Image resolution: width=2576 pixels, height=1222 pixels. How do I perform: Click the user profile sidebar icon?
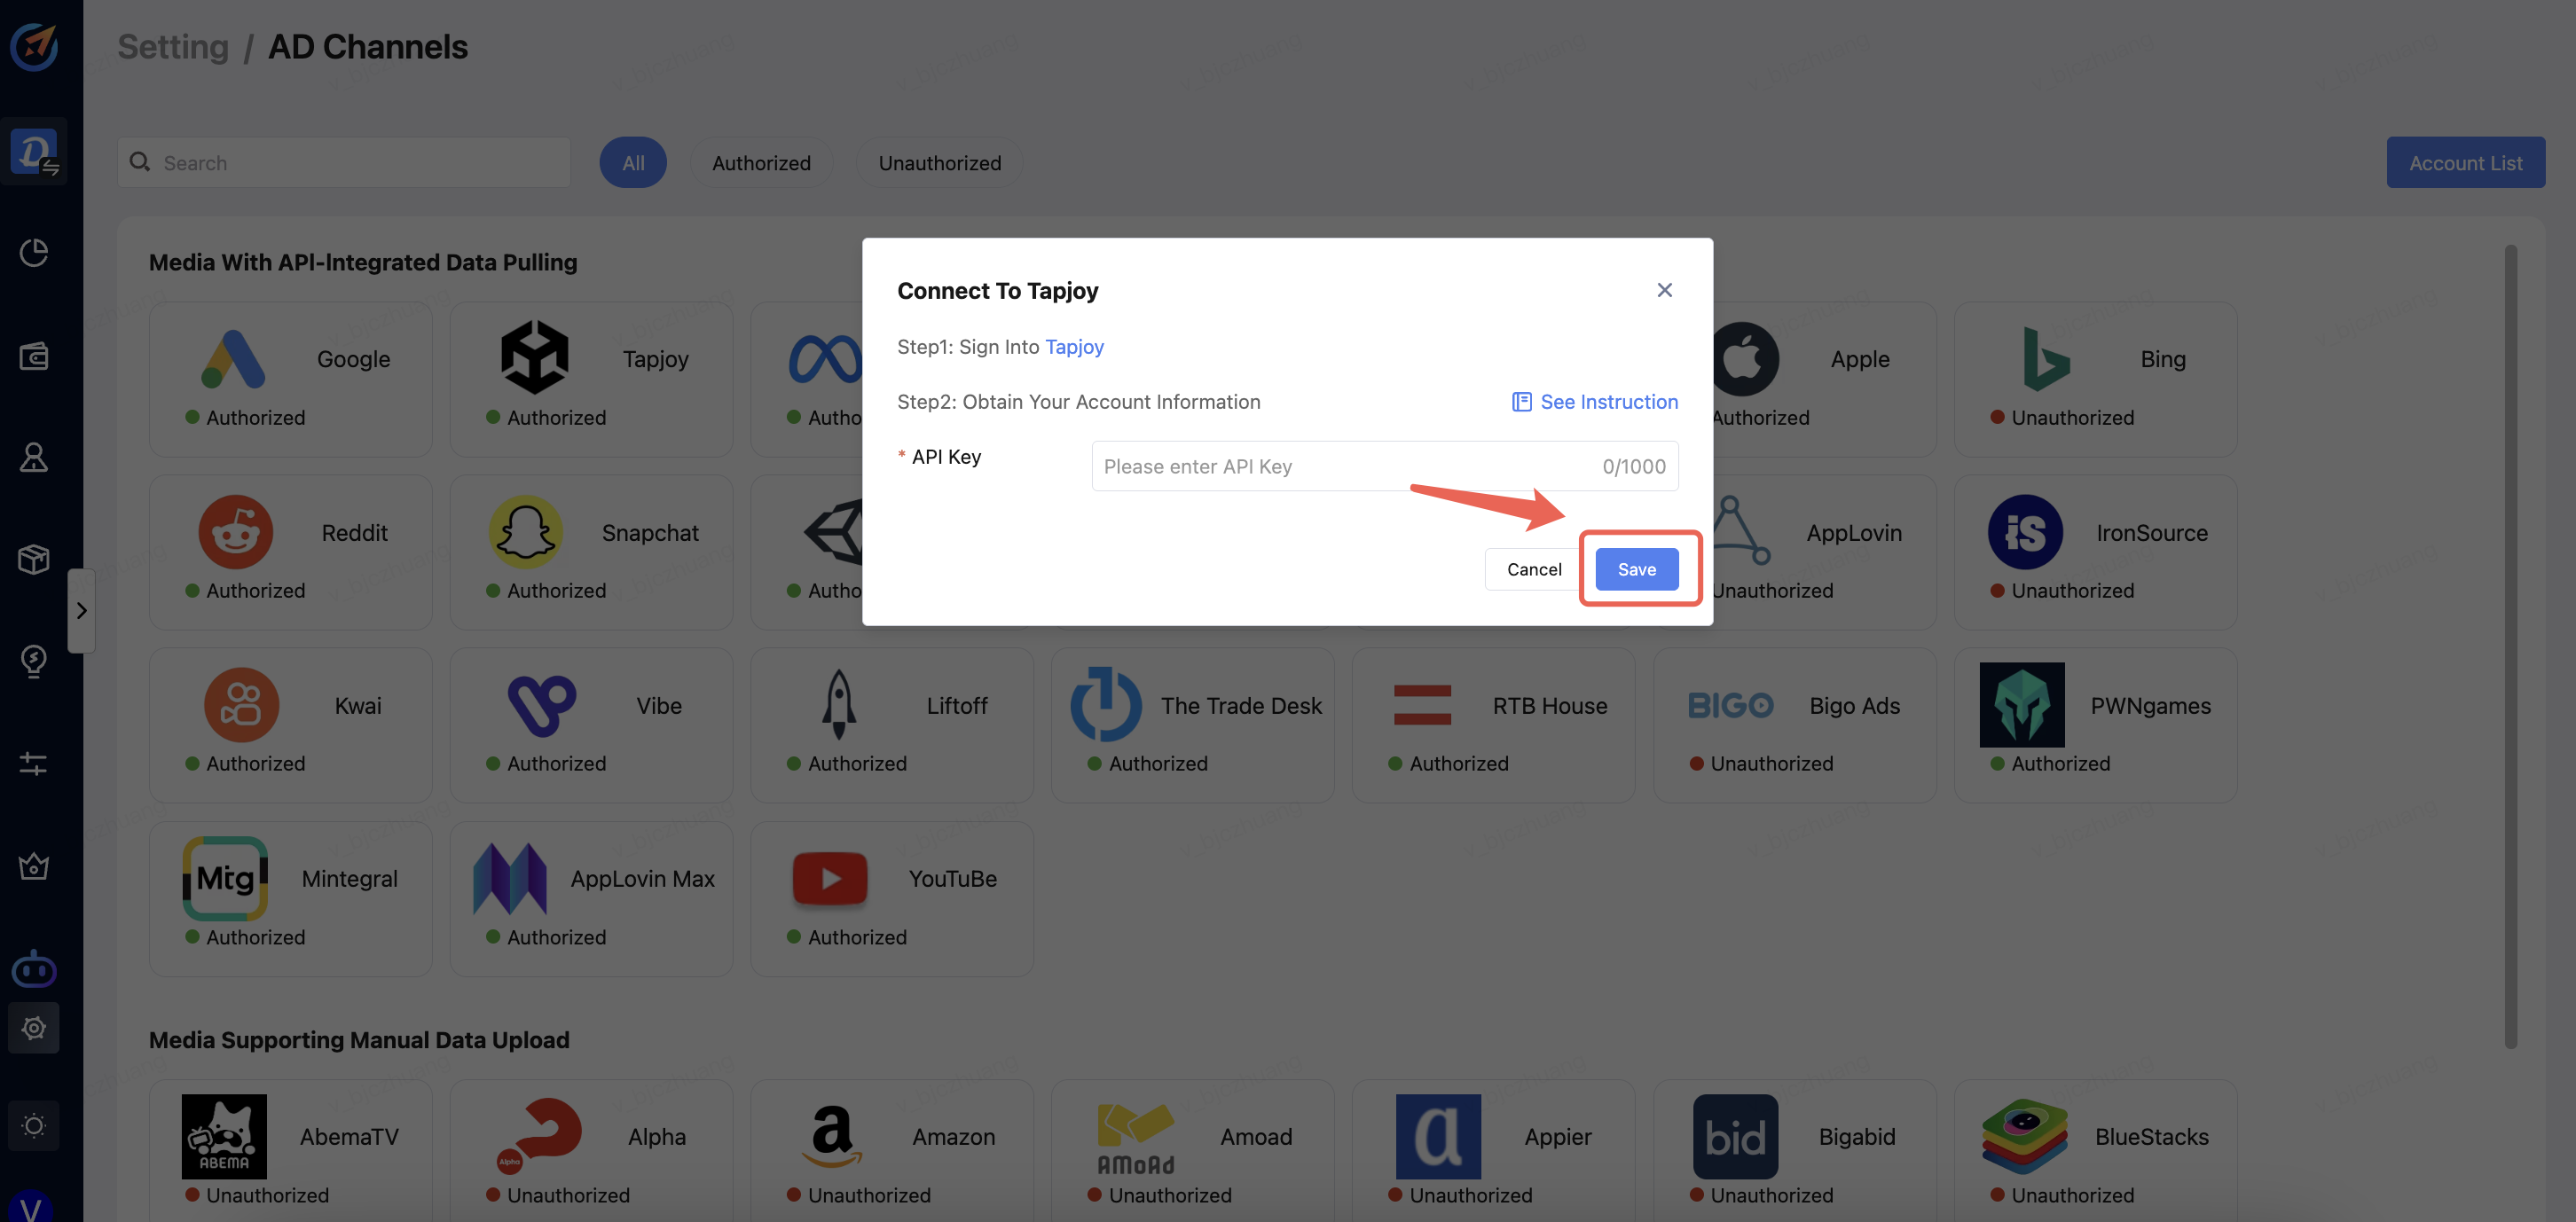[34, 457]
